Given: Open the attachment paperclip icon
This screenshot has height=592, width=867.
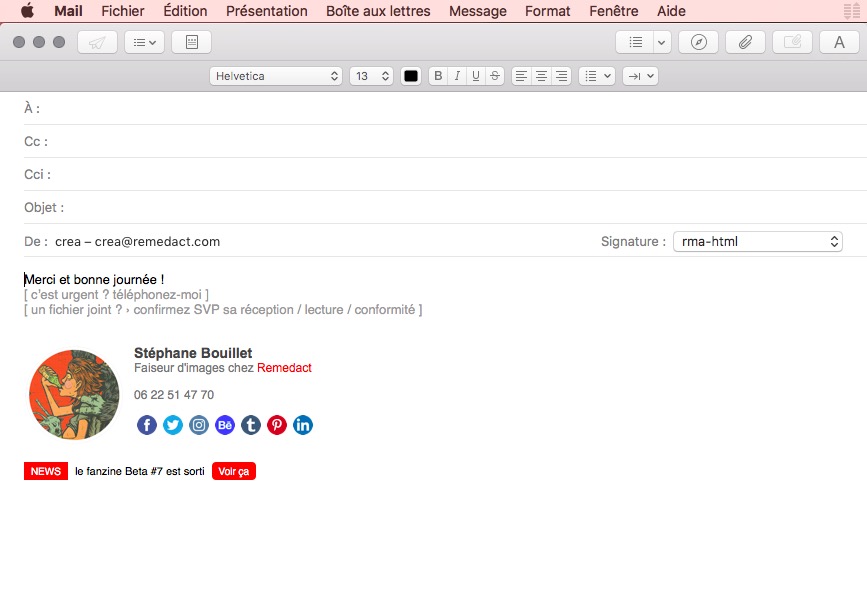Looking at the screenshot, I should tap(744, 41).
